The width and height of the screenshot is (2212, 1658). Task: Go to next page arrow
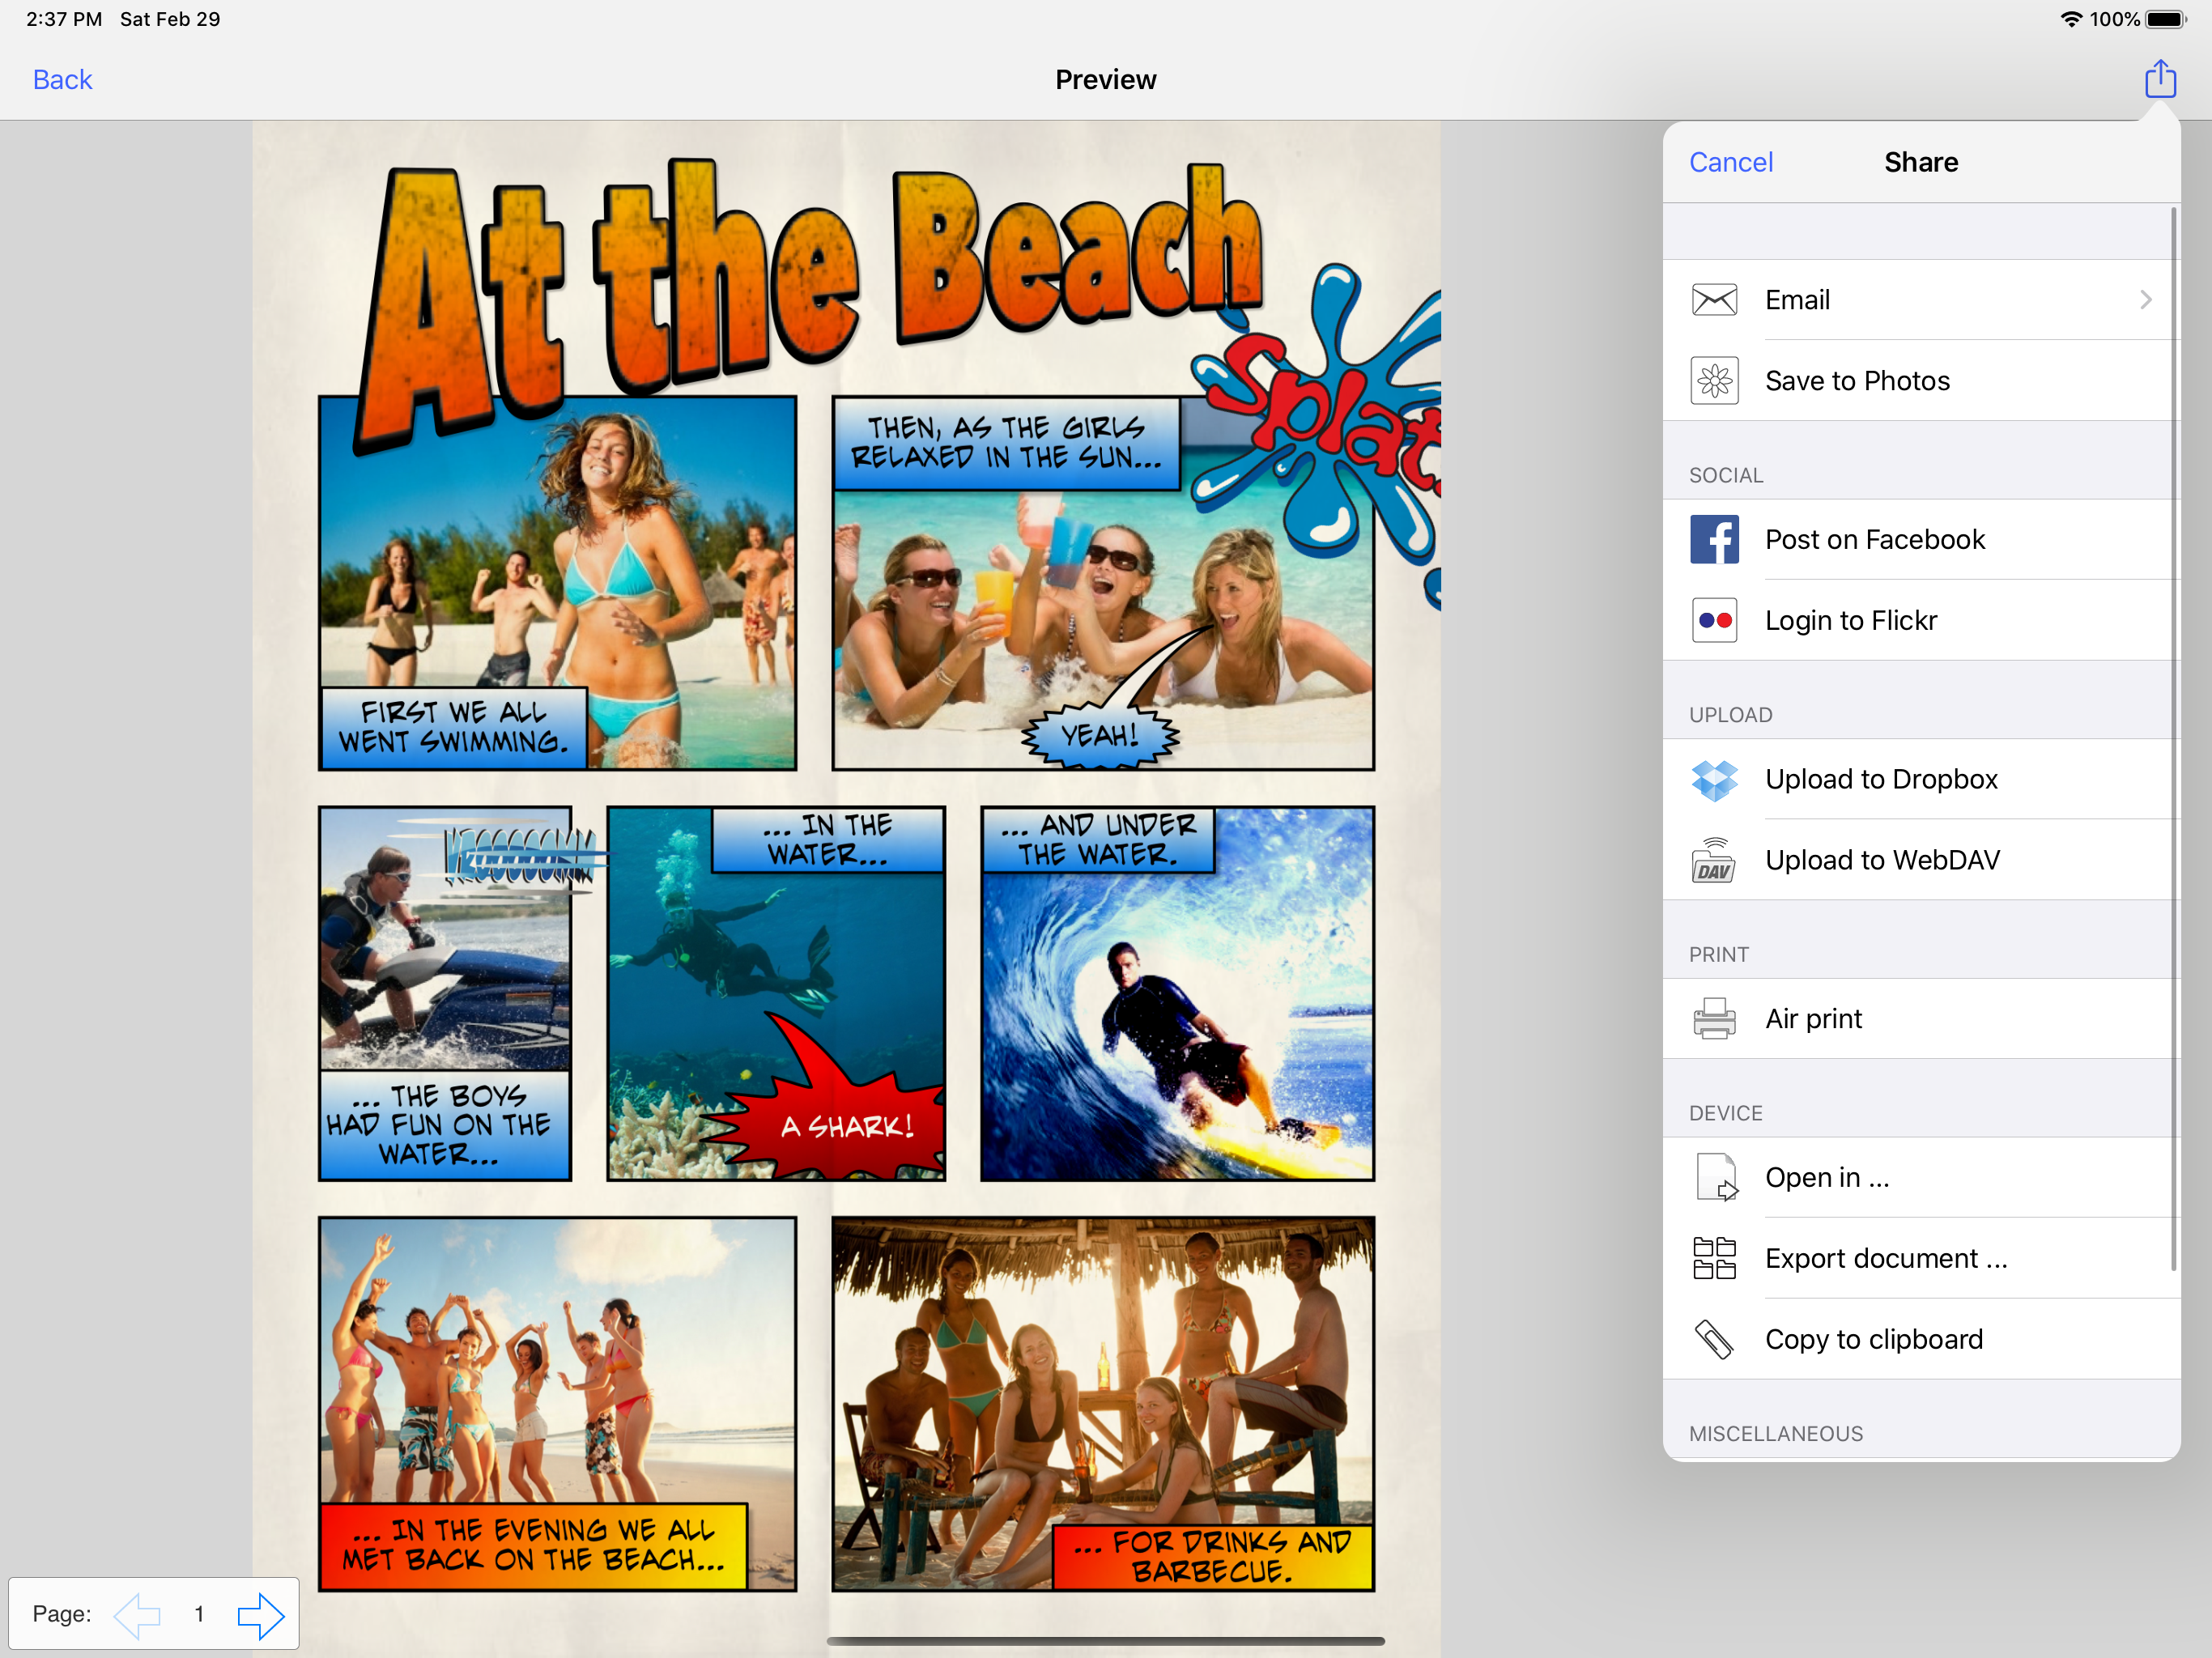coord(261,1615)
